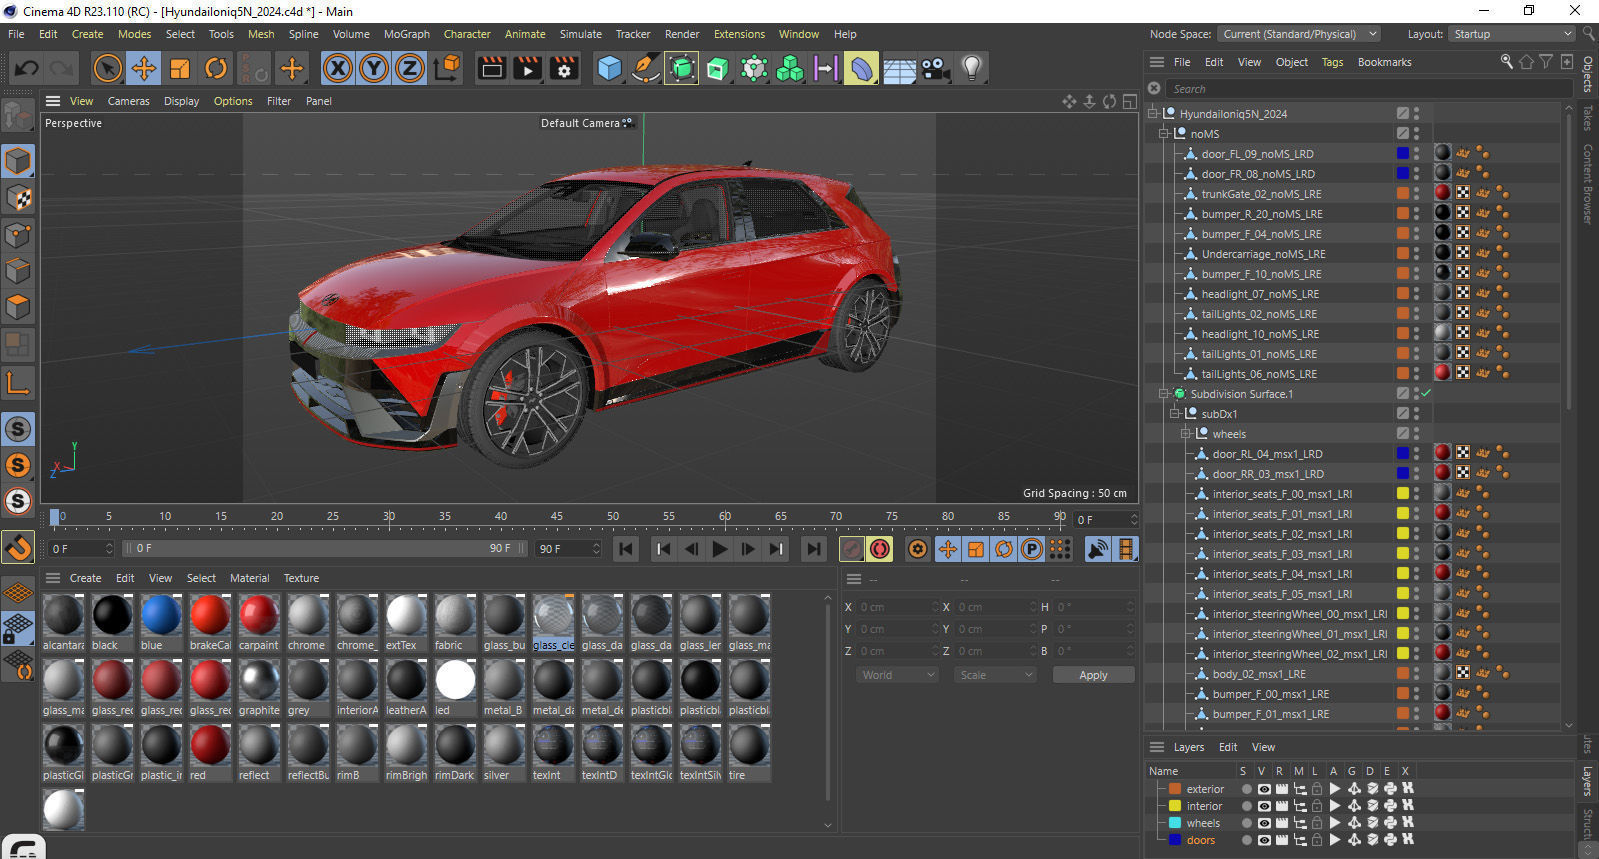The width and height of the screenshot is (1599, 859).
Task: Open the Node Space dropdown
Action: tap(1298, 34)
